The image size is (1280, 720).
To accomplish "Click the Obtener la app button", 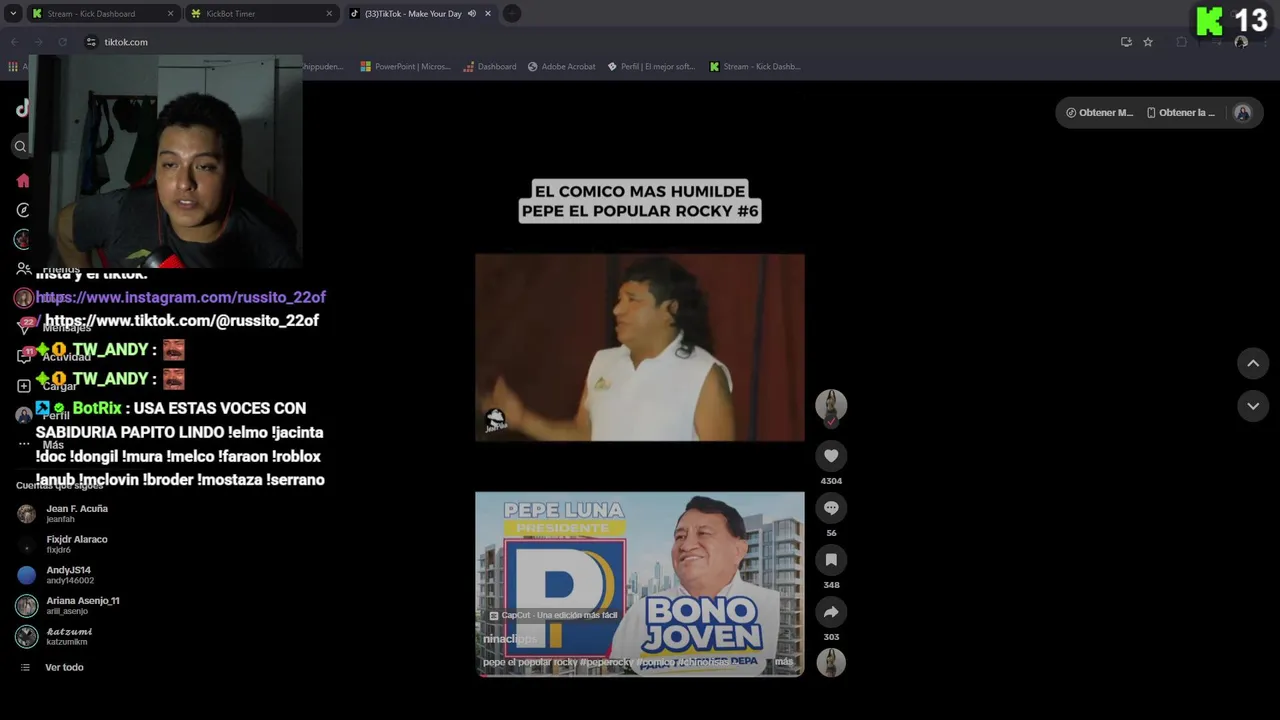I will click(1181, 113).
